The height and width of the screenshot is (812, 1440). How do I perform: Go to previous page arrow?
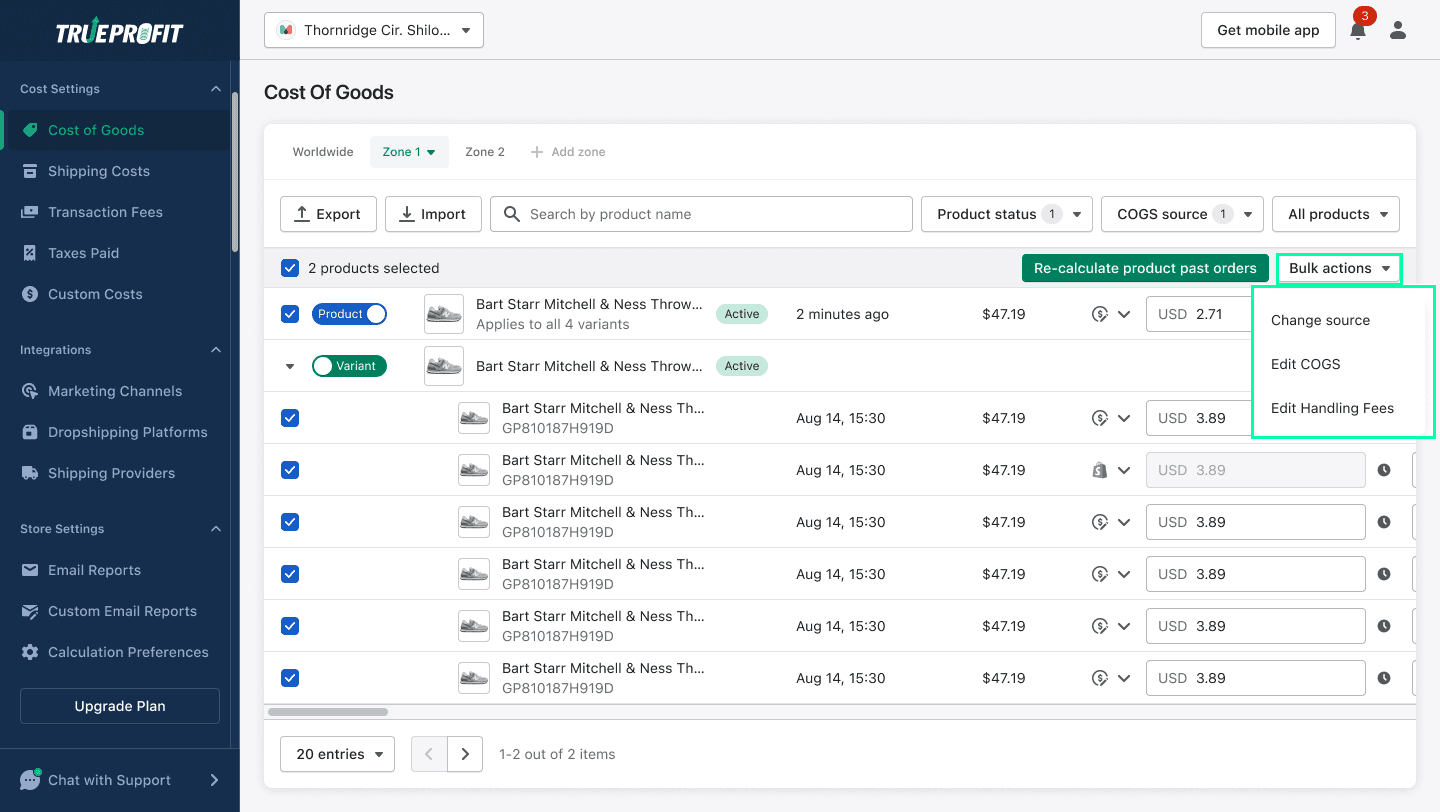(429, 754)
